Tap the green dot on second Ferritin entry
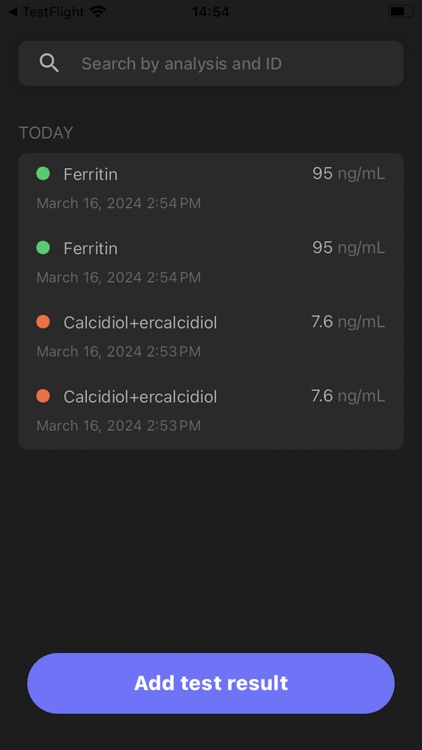Viewport: 422px width, 750px height. (43, 248)
